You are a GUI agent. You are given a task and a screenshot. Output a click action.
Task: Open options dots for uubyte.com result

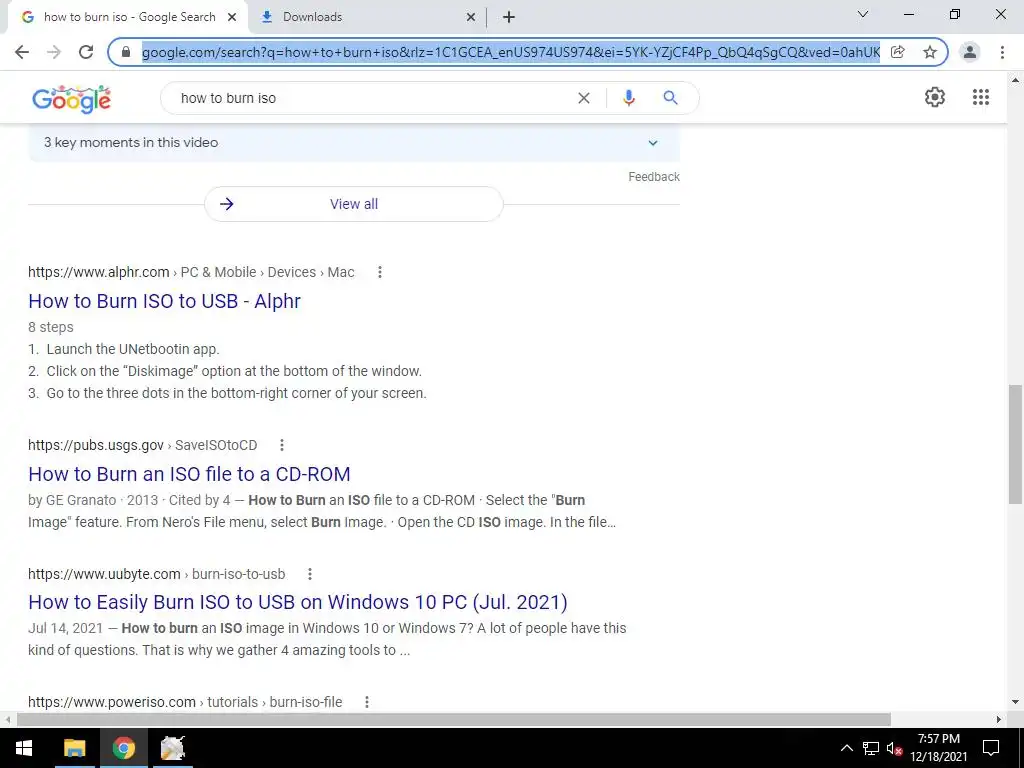(310, 574)
